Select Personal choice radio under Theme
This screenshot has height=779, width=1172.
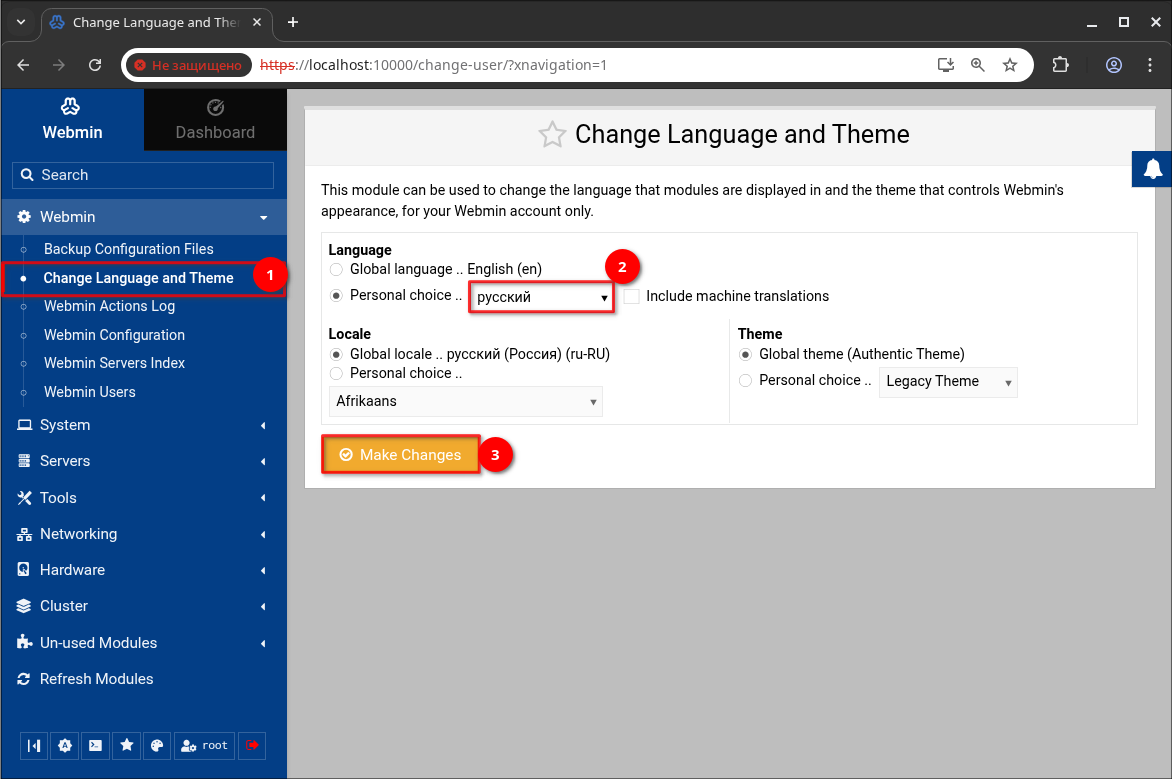coord(745,380)
